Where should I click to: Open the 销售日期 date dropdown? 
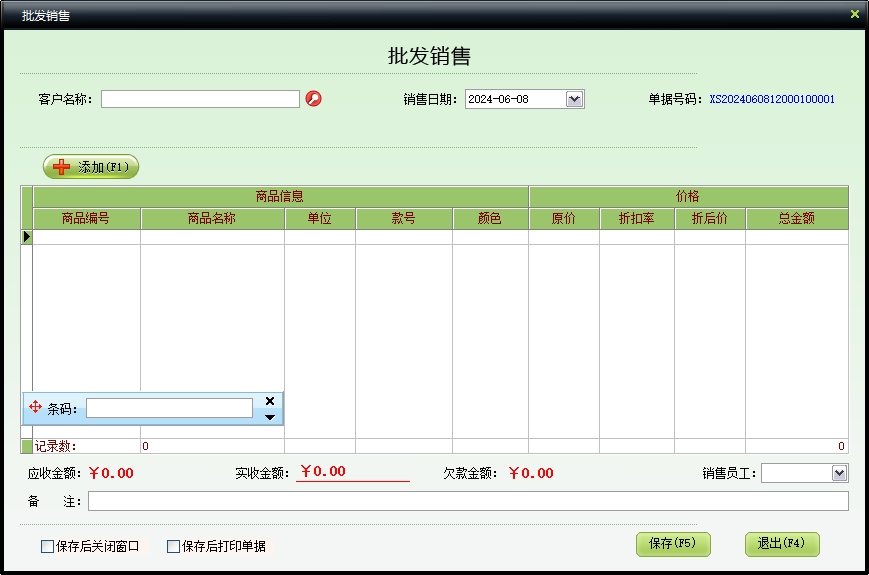(574, 99)
